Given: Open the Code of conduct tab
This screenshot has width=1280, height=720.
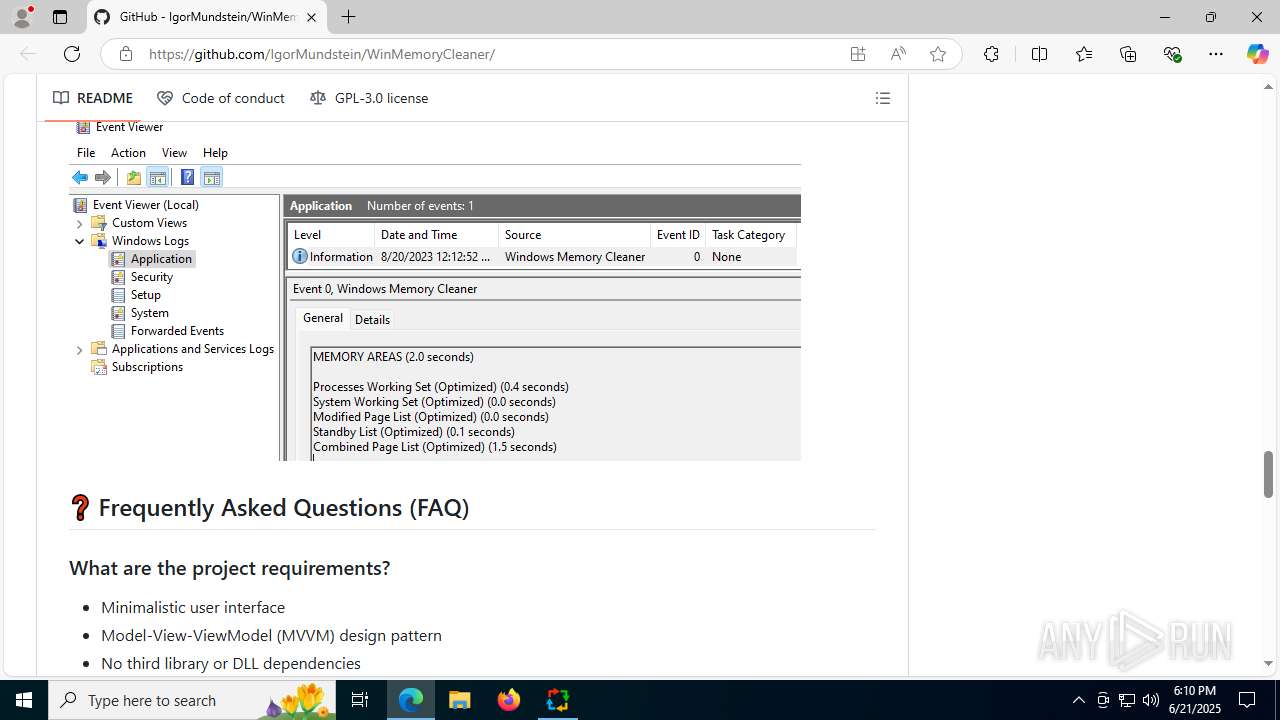Looking at the screenshot, I should coord(221,98).
